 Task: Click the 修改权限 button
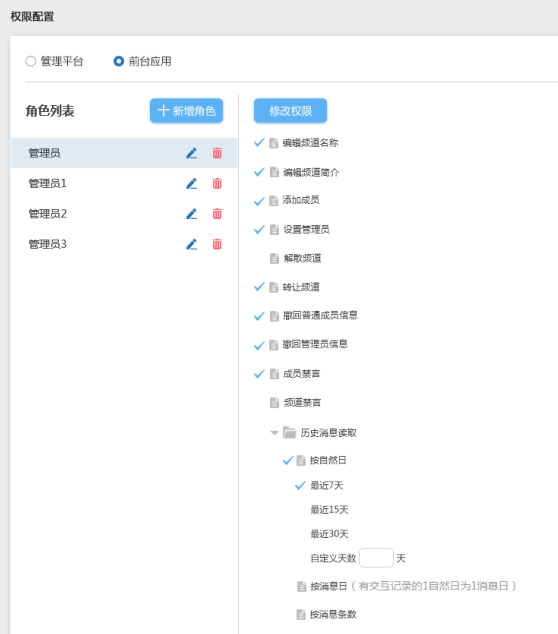tap(290, 110)
